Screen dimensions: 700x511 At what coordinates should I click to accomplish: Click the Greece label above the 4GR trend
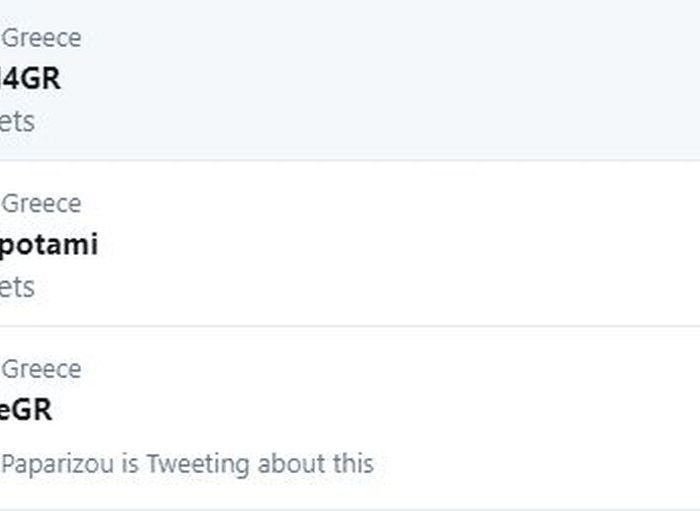coord(41,38)
